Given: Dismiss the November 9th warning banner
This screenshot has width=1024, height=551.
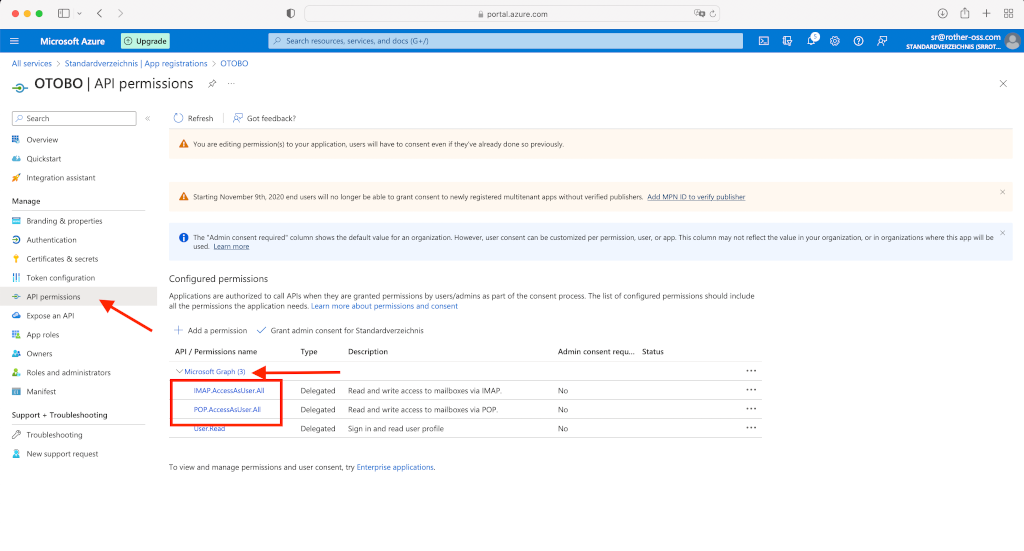Looking at the screenshot, I should click(x=1002, y=192).
